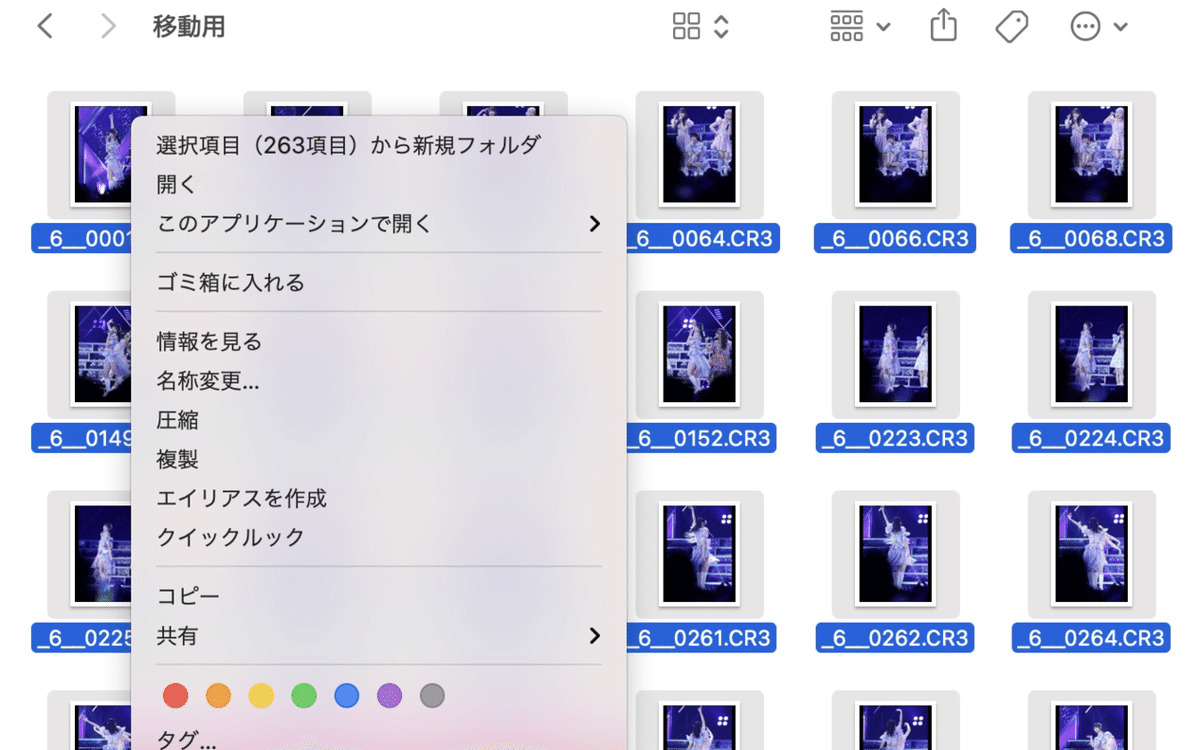Open the group-by options dropdown
This screenshot has height=750, width=1200.
pyautogui.click(x=860, y=27)
